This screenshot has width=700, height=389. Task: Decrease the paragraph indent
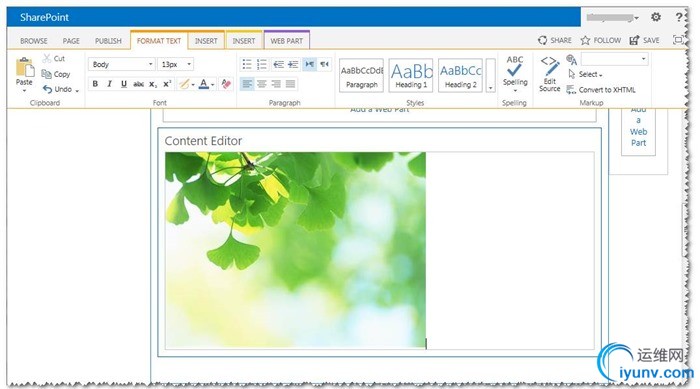coord(279,64)
